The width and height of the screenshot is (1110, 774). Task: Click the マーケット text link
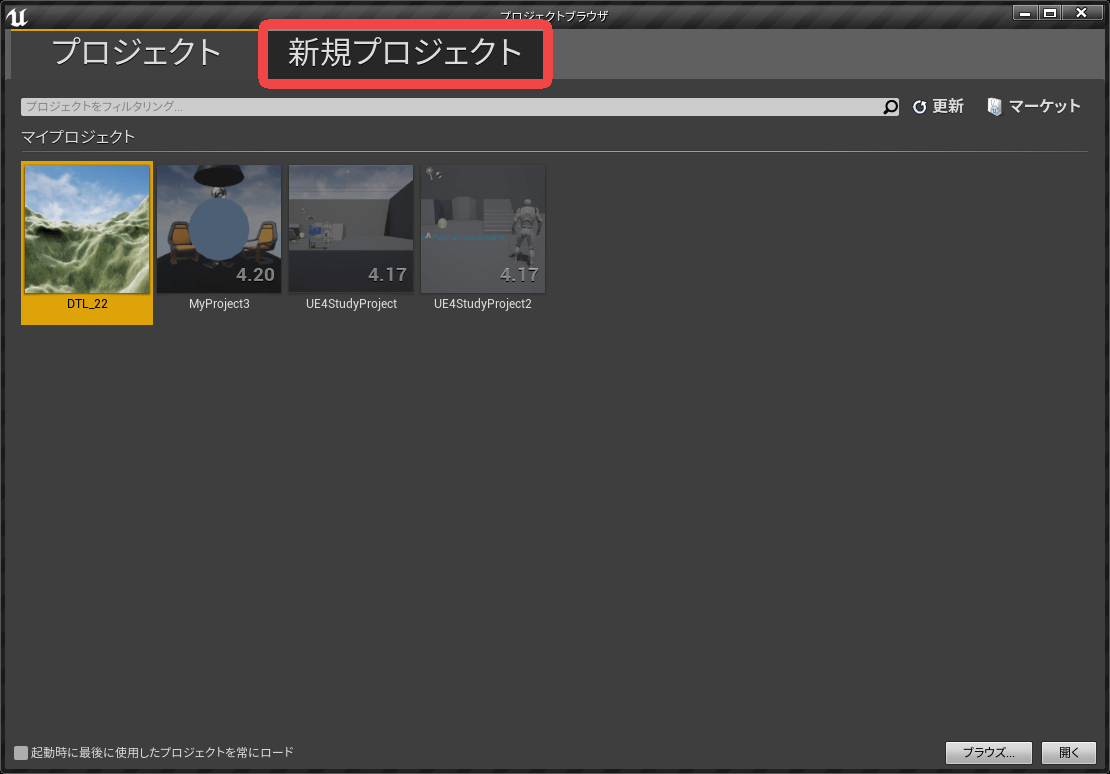(1044, 107)
